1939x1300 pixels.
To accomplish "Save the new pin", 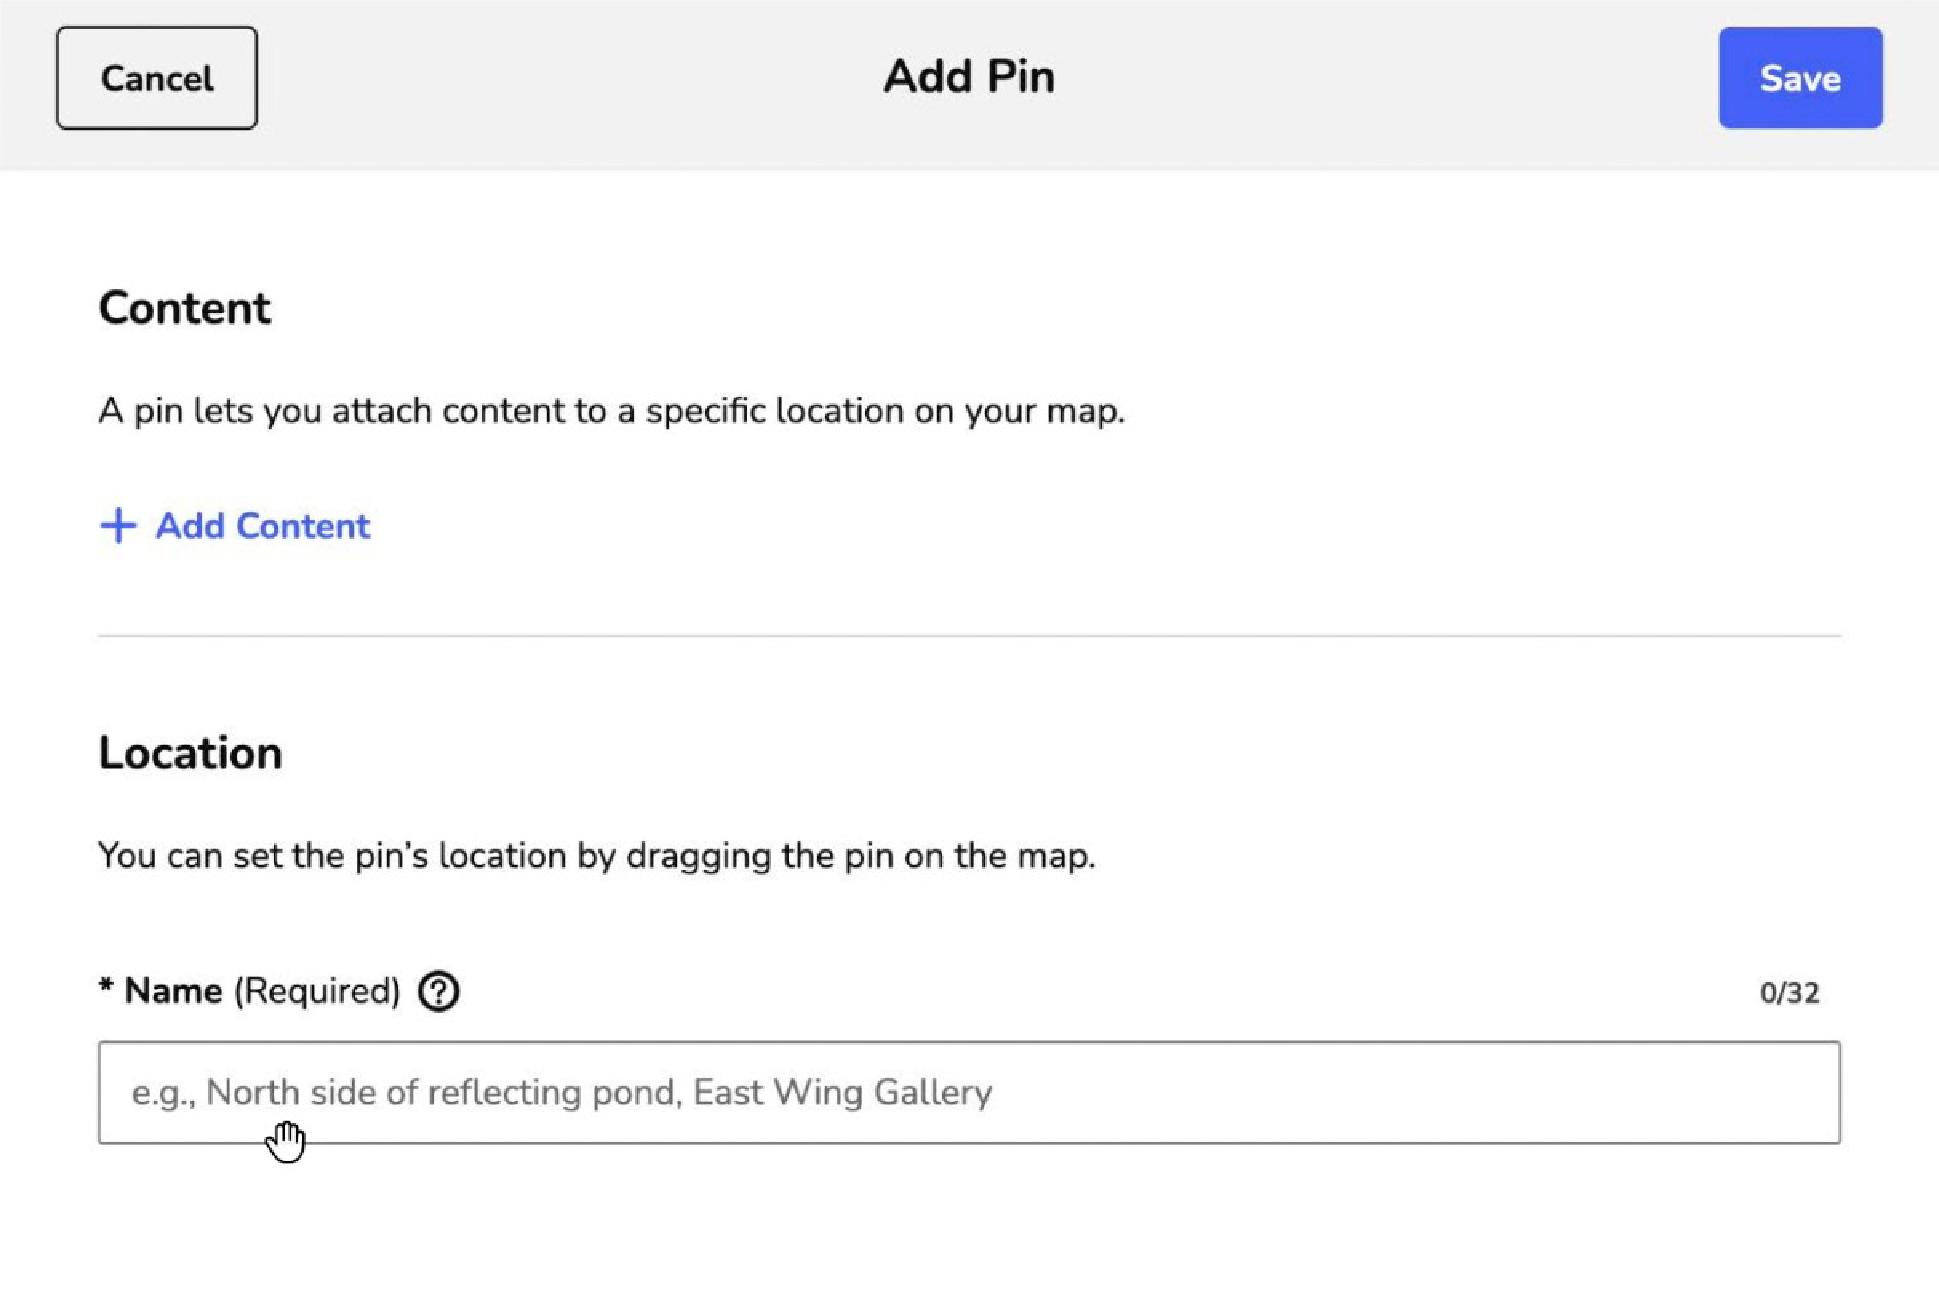I will [x=1800, y=78].
